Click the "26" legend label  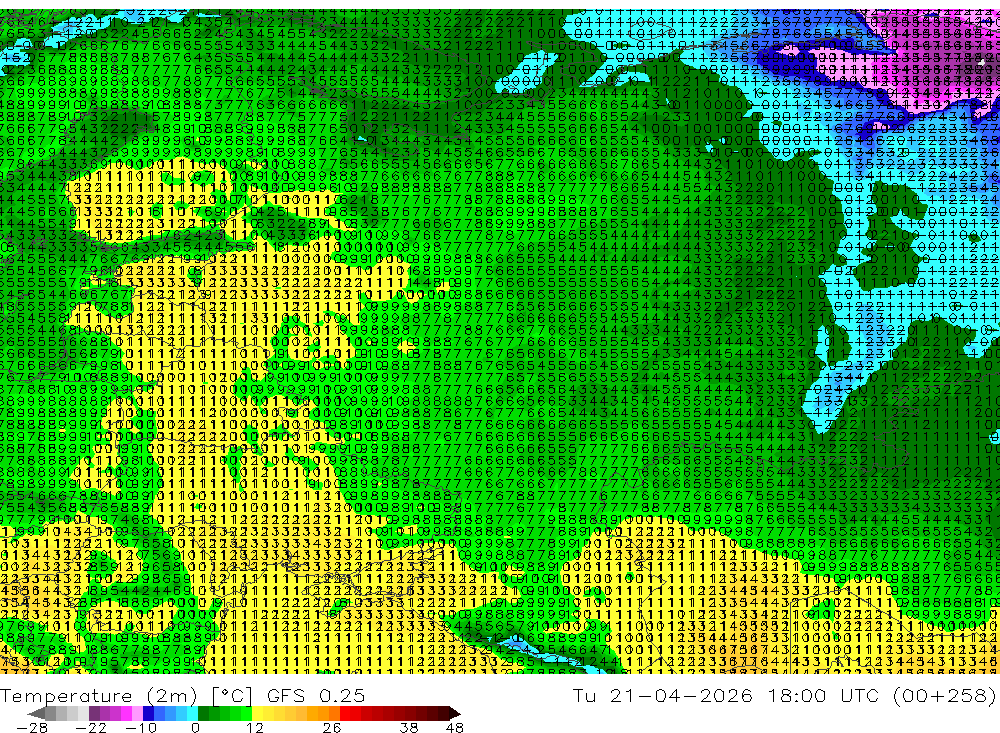click(332, 728)
